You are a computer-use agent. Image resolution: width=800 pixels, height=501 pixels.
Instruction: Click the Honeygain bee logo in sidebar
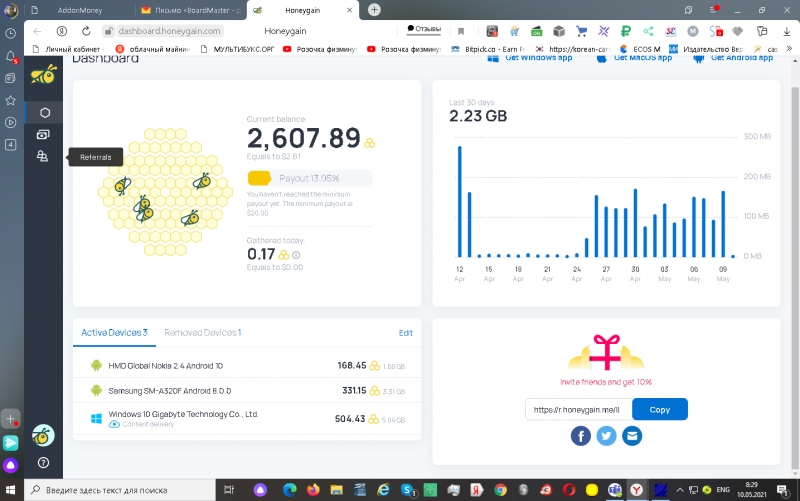point(43,74)
